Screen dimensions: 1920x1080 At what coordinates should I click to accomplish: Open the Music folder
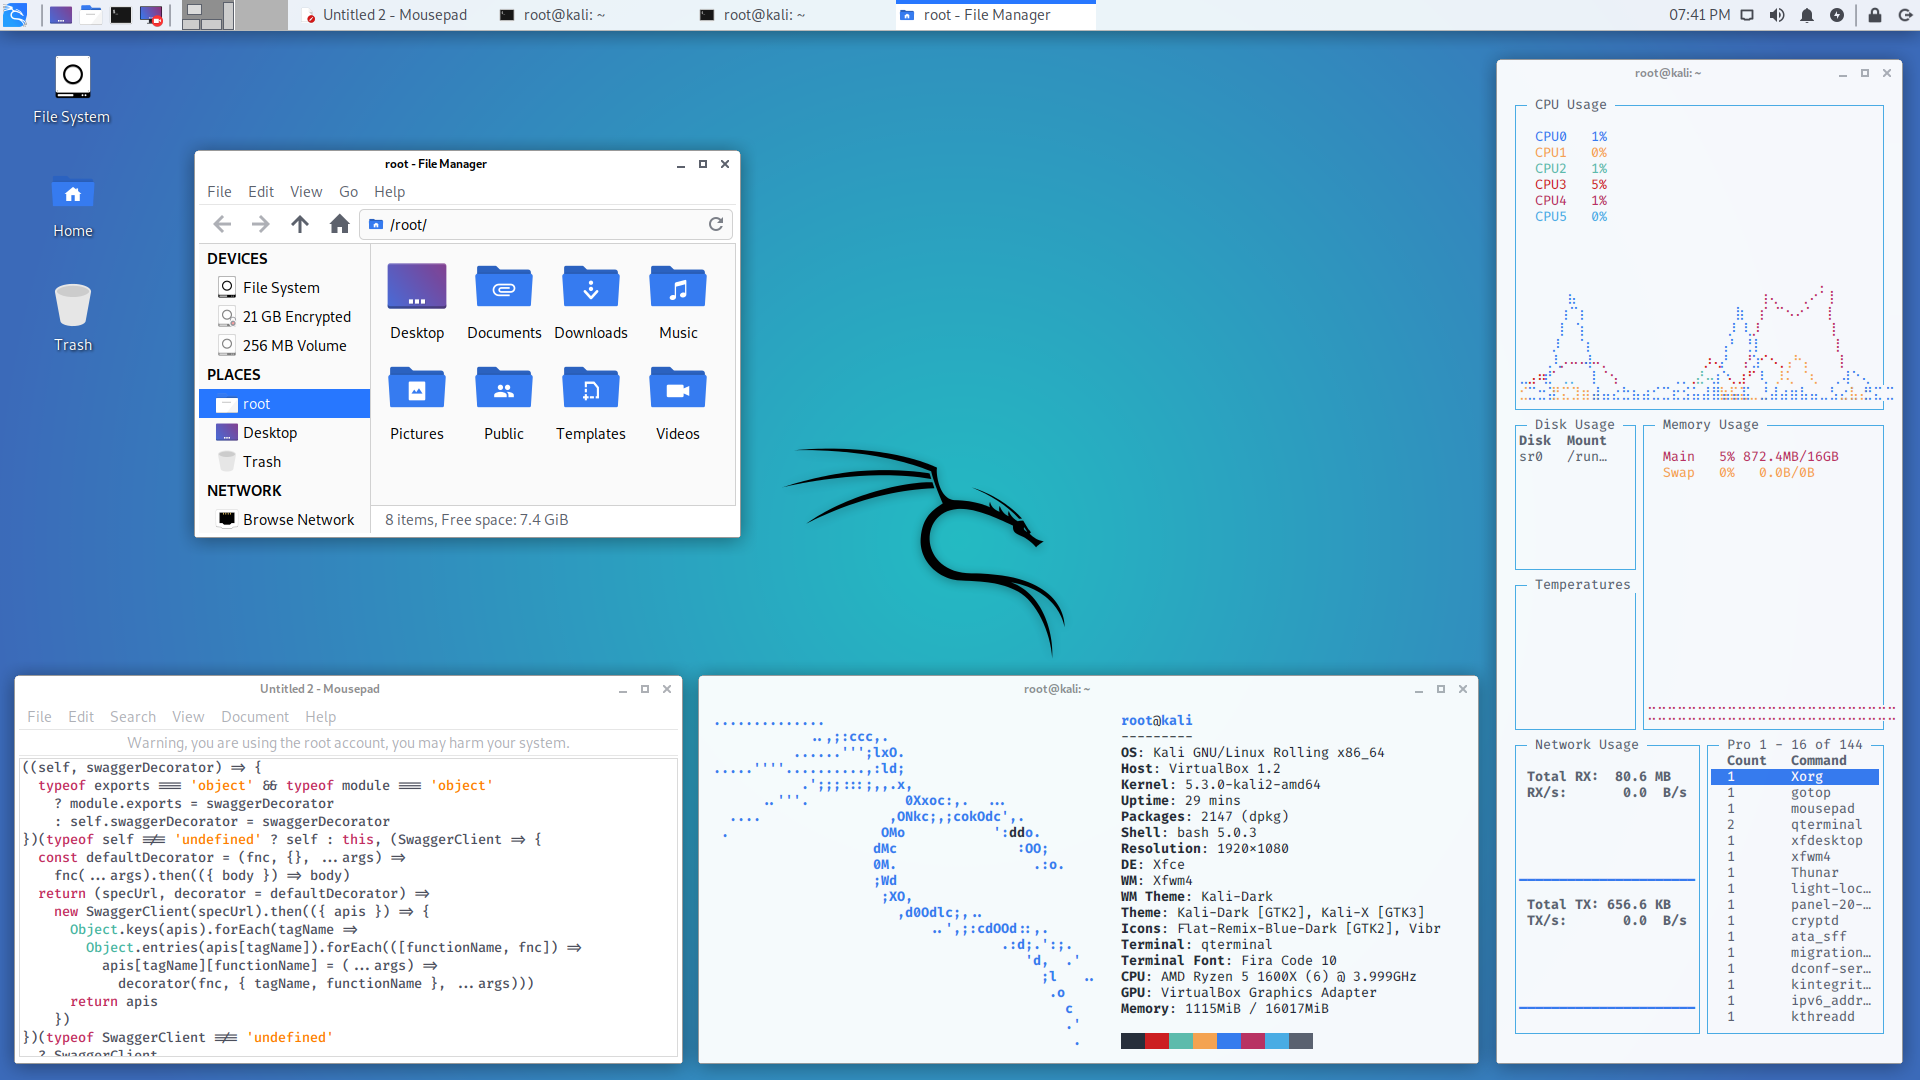point(678,301)
